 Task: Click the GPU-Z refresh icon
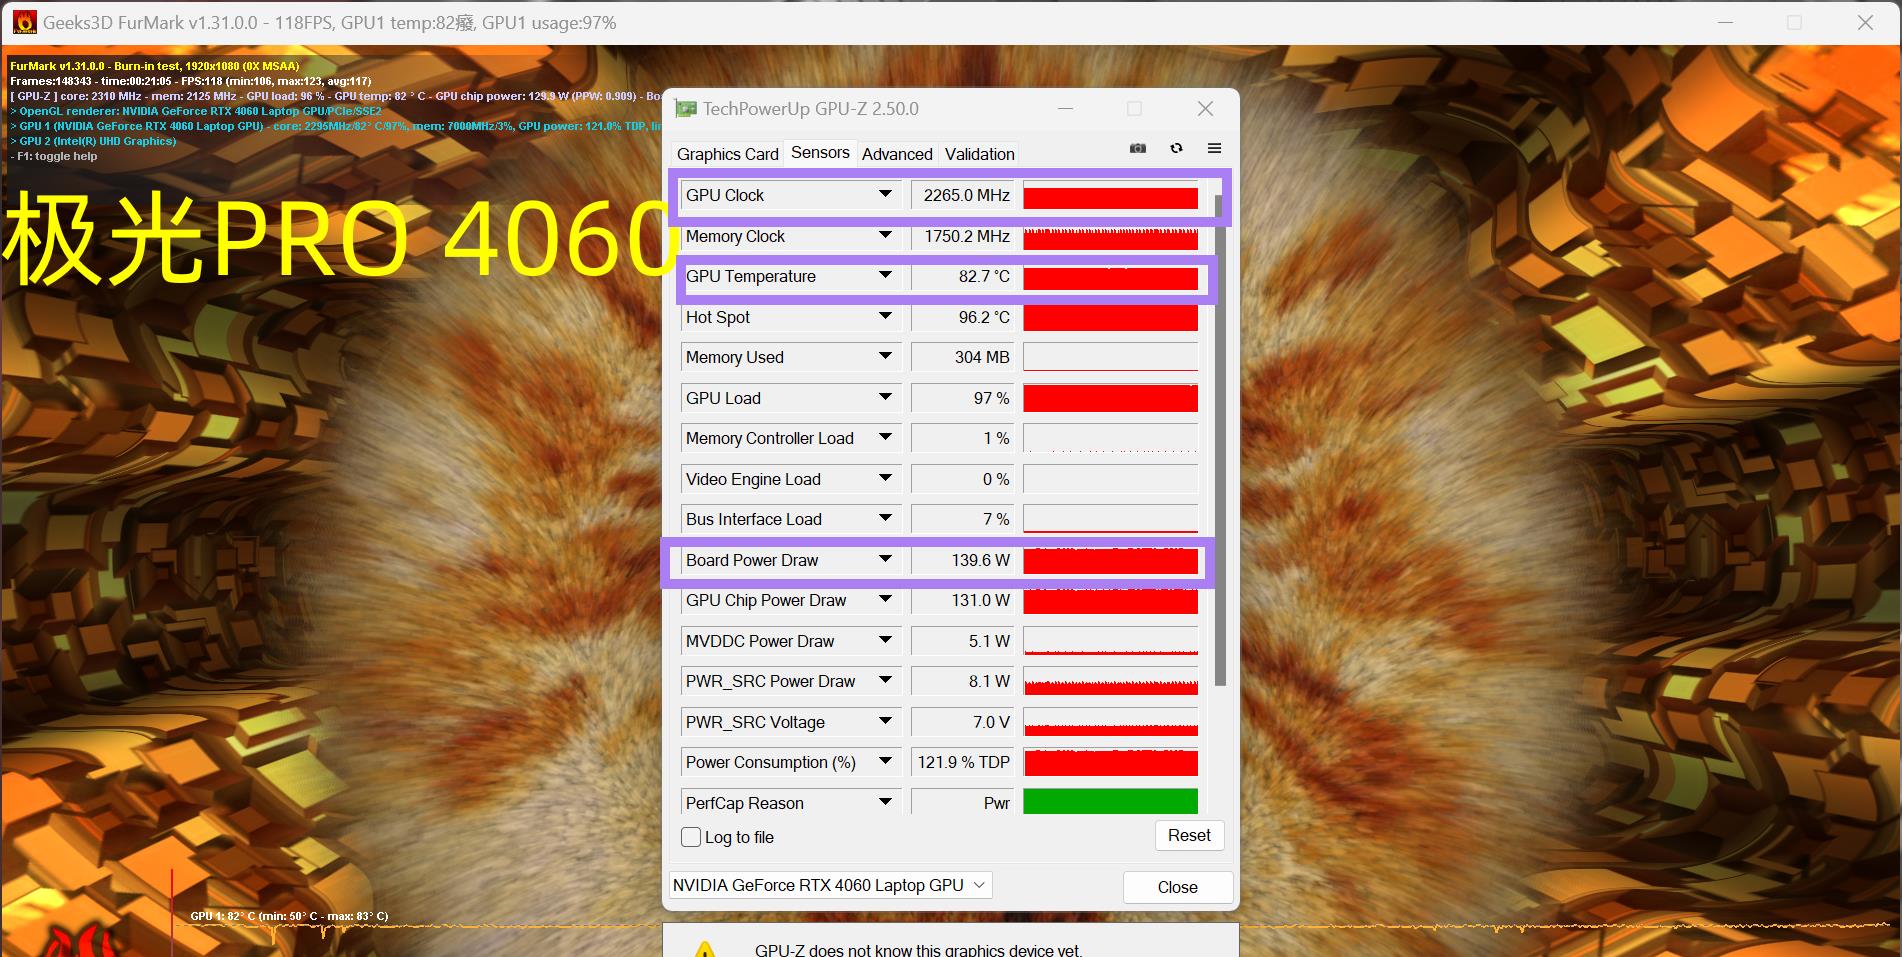click(1176, 148)
